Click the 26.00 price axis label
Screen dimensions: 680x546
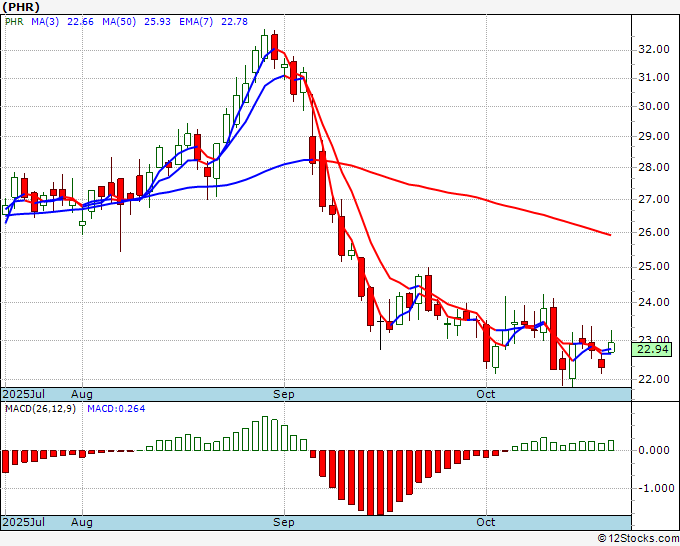[x=654, y=232]
